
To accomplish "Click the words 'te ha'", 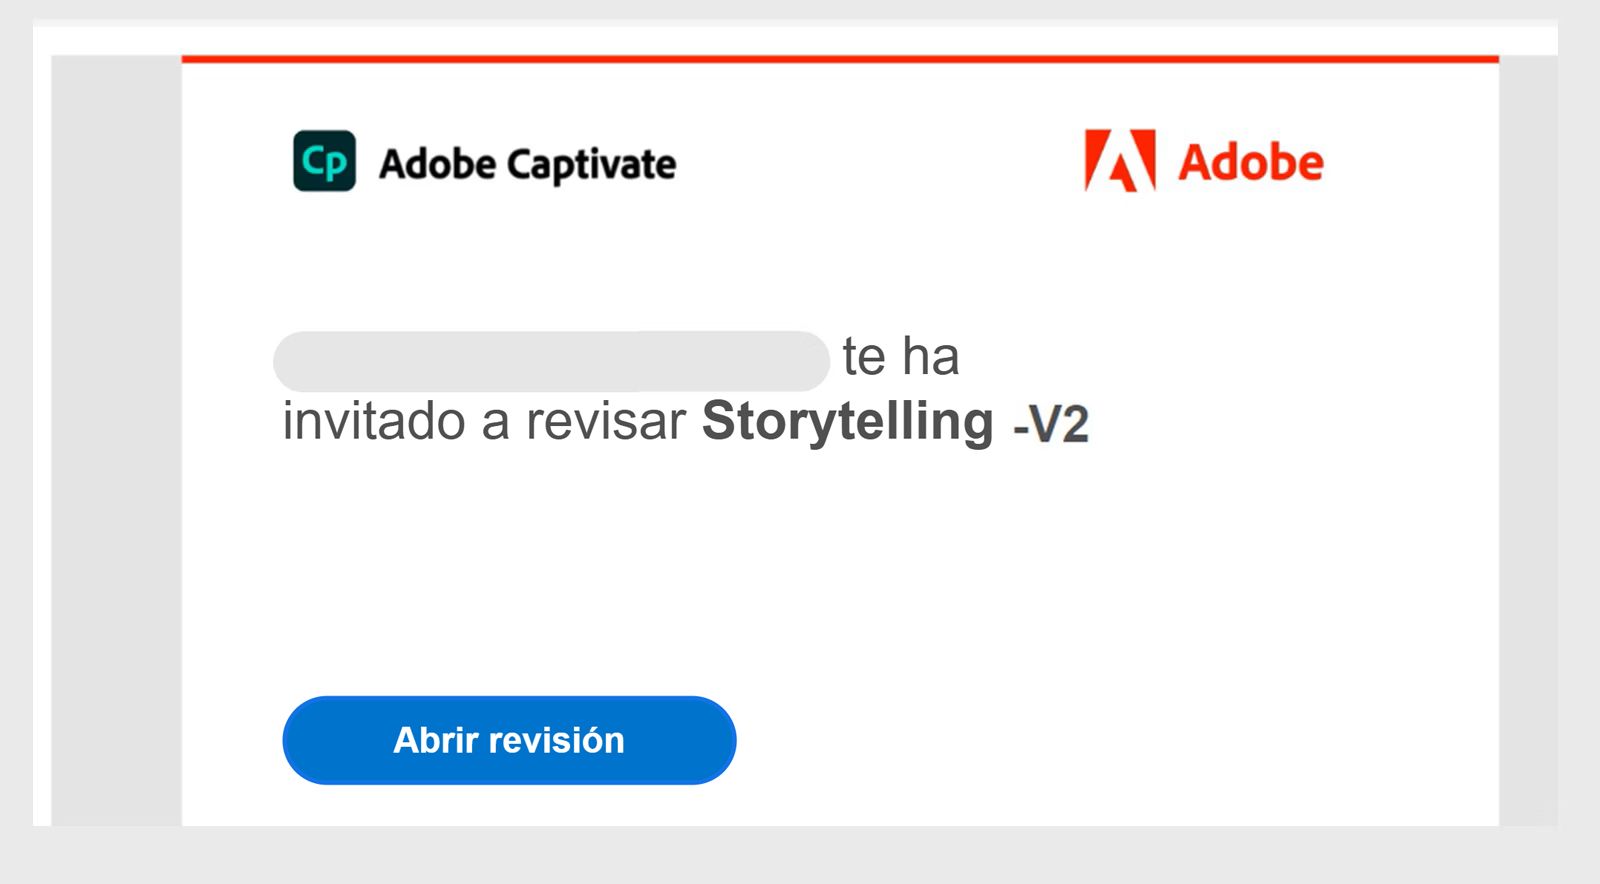I will tap(900, 357).
